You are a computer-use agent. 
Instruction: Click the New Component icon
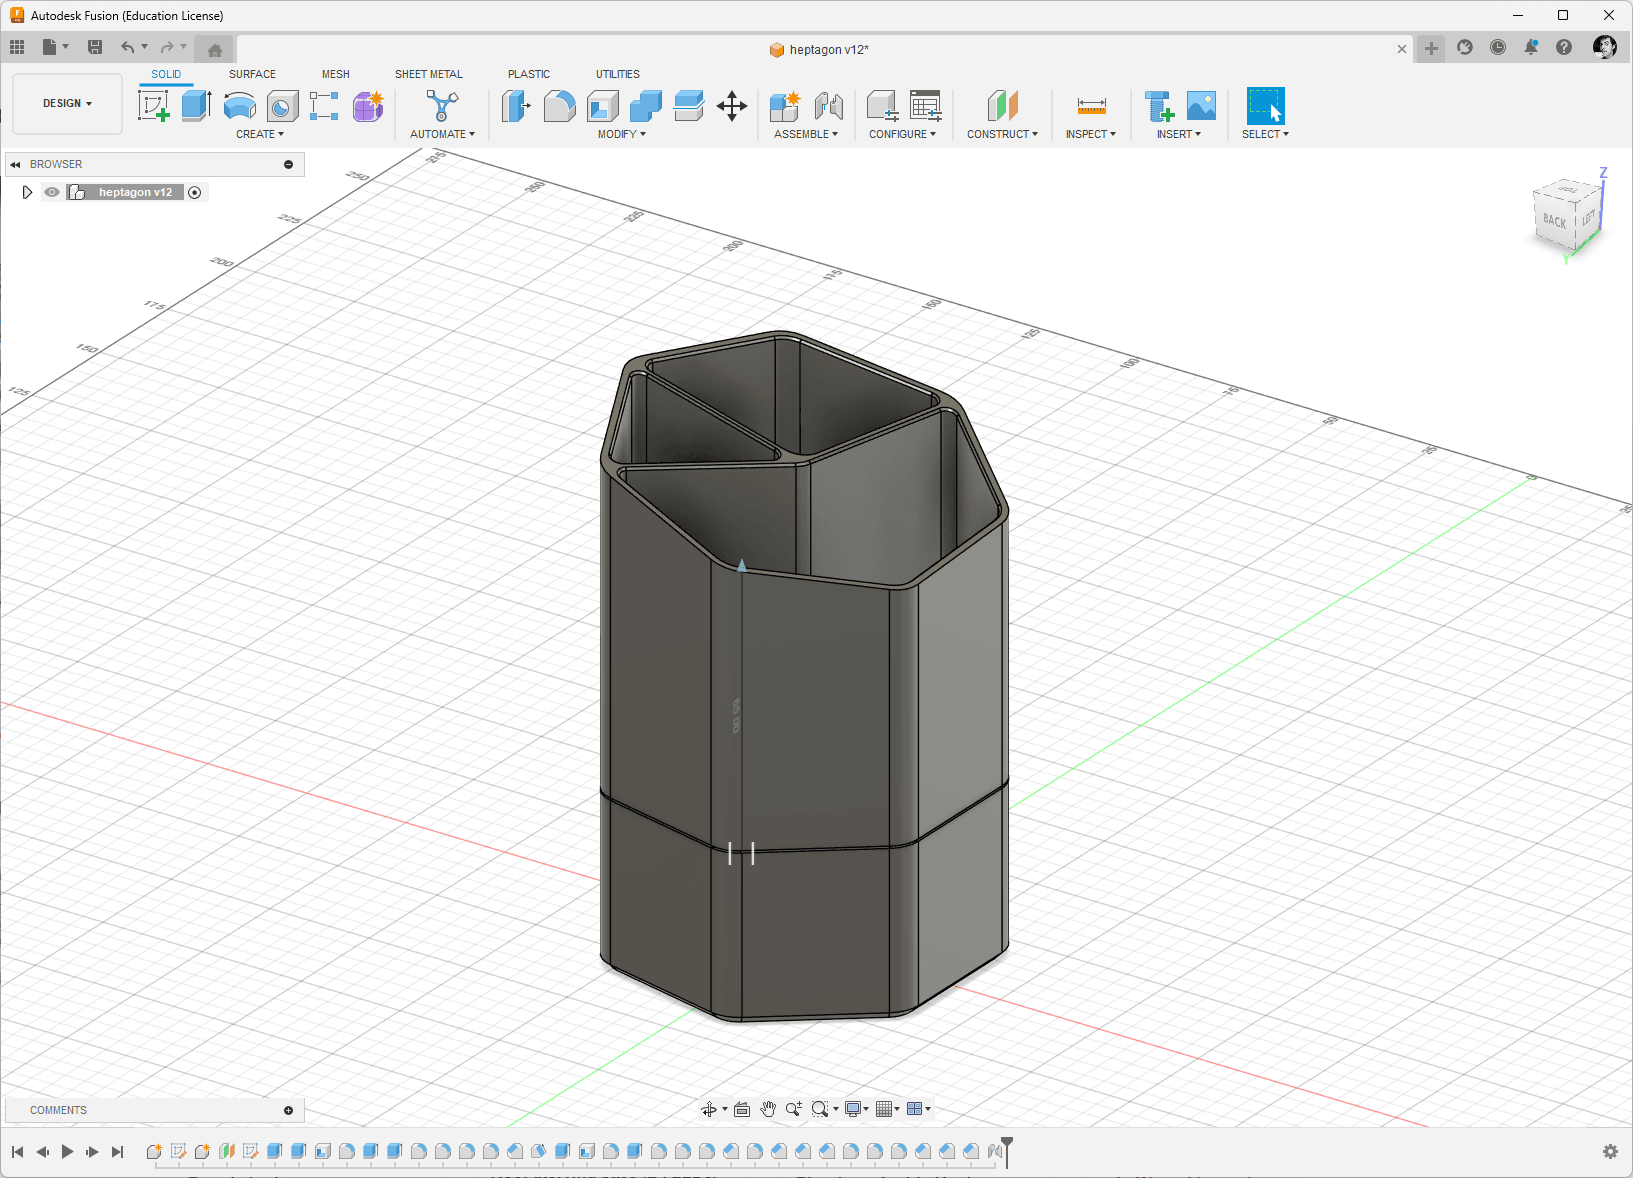coord(785,106)
